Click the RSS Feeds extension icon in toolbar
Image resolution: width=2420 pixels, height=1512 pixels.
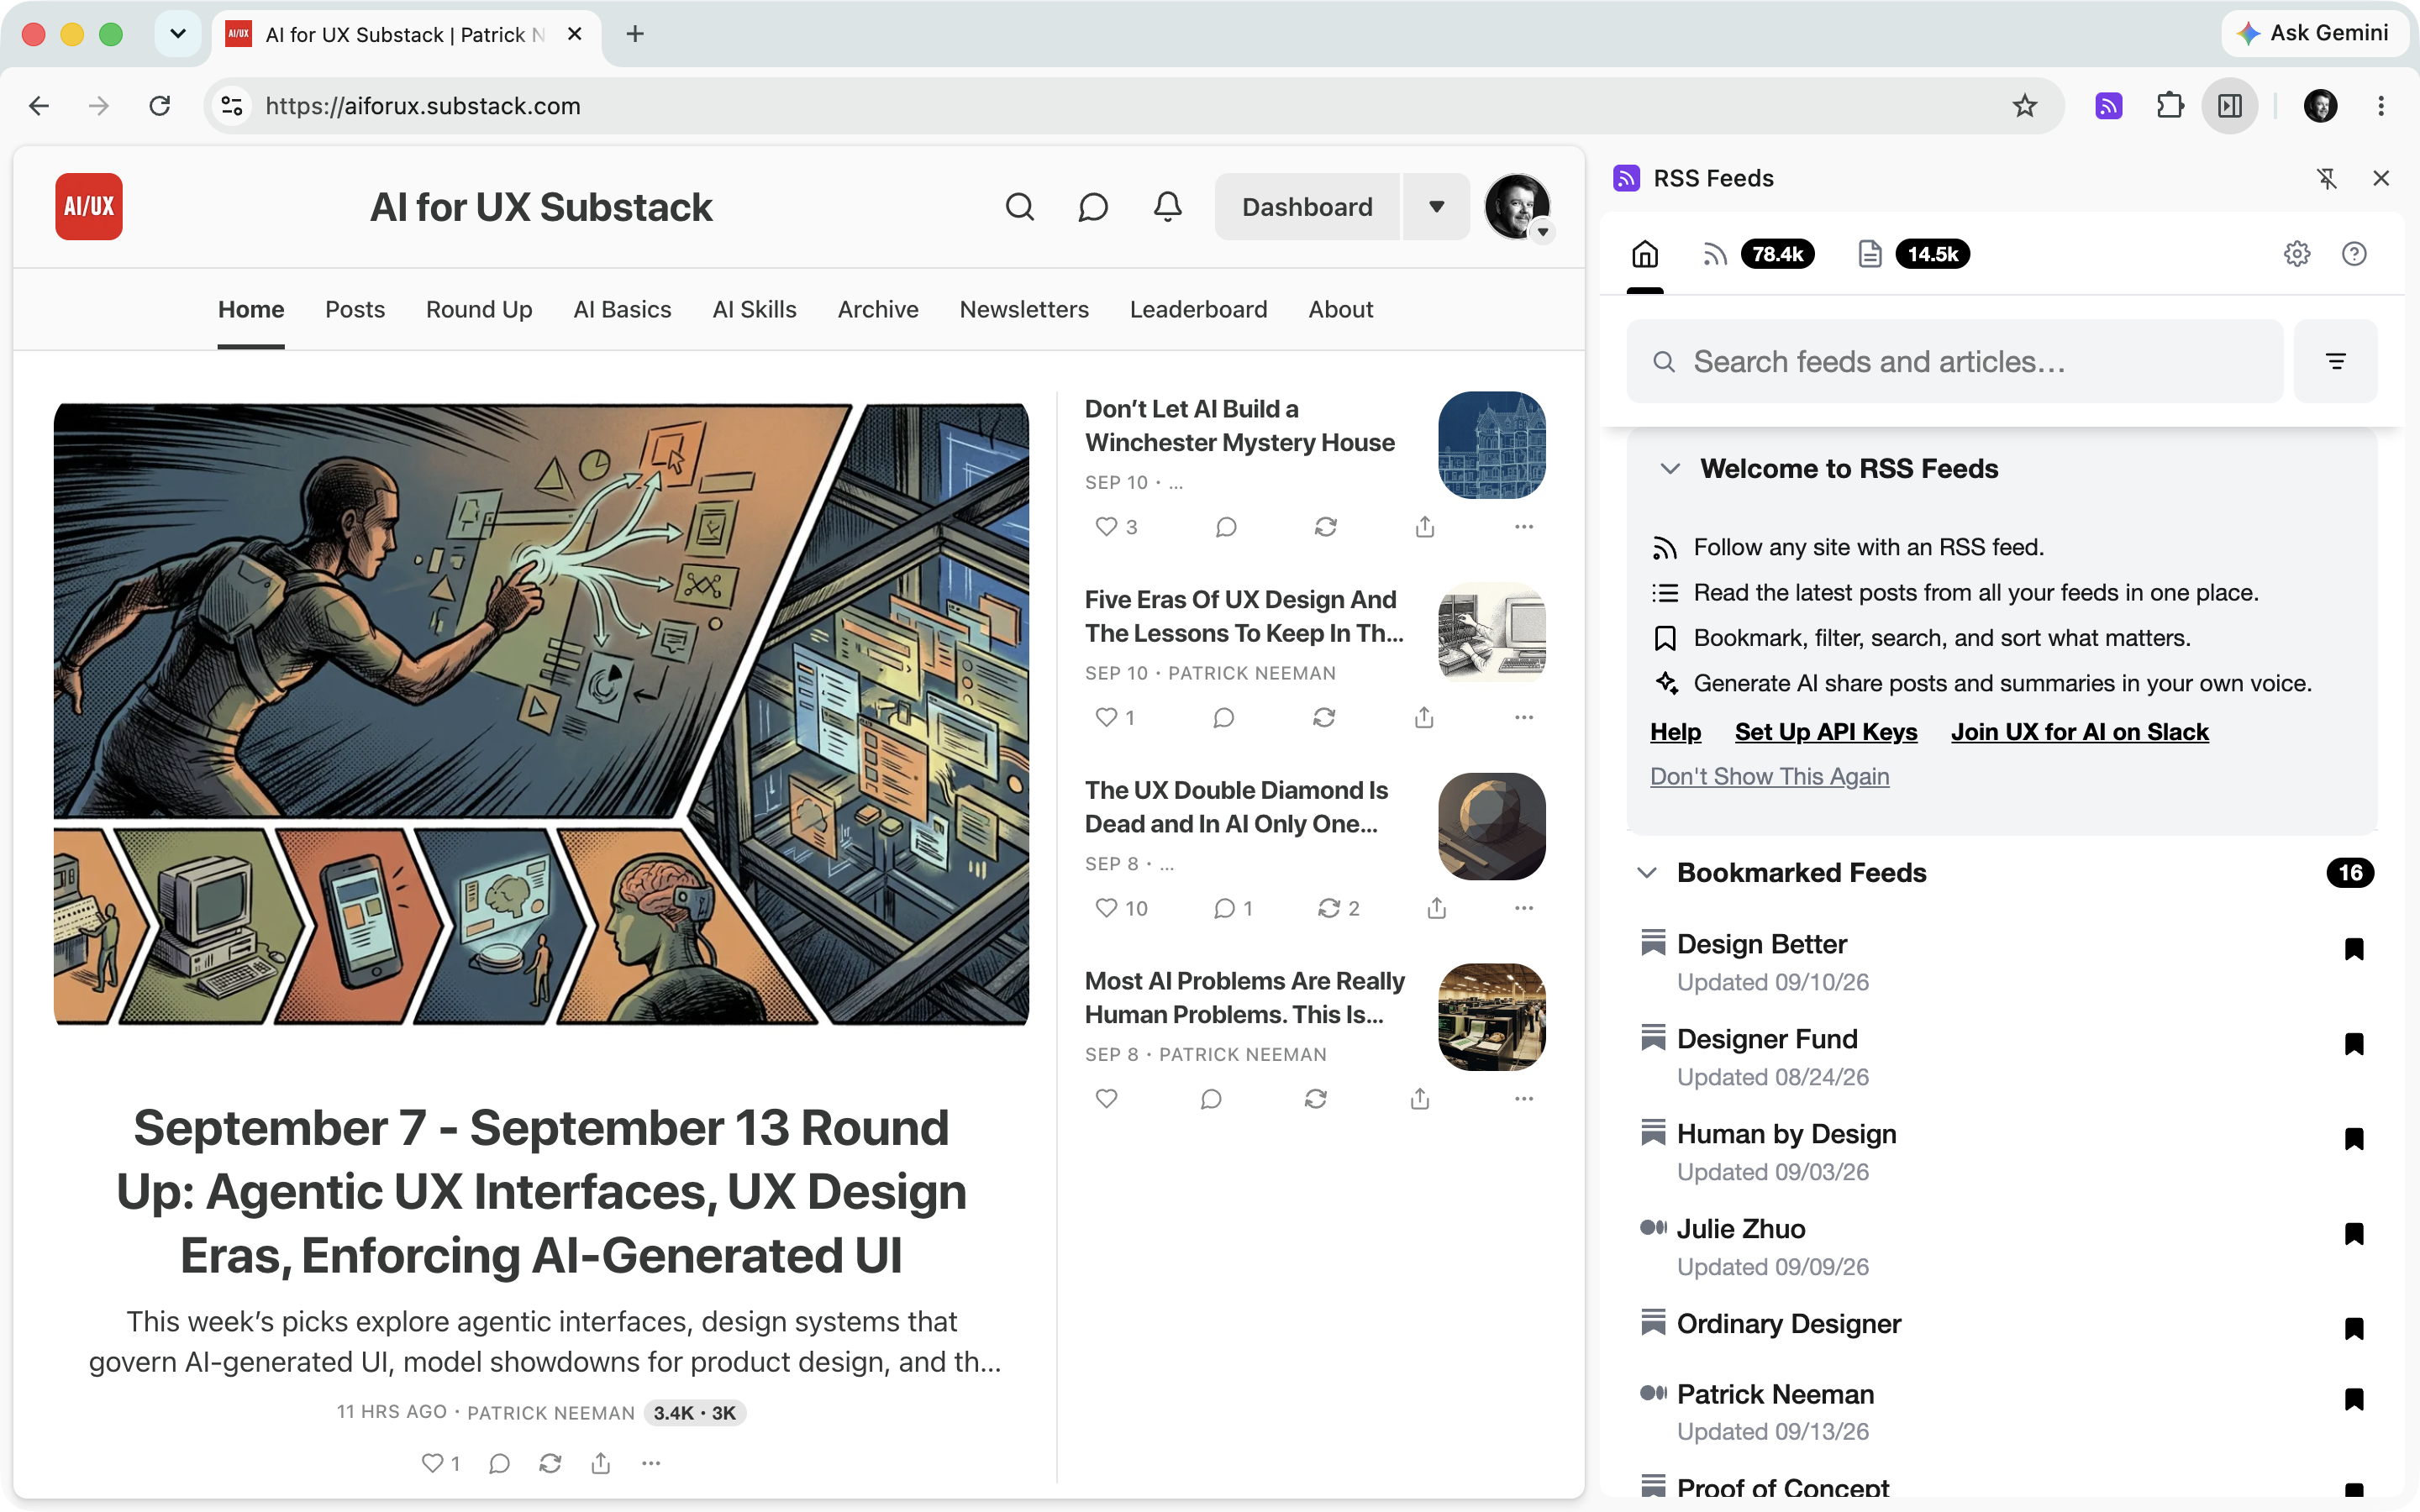click(2109, 106)
